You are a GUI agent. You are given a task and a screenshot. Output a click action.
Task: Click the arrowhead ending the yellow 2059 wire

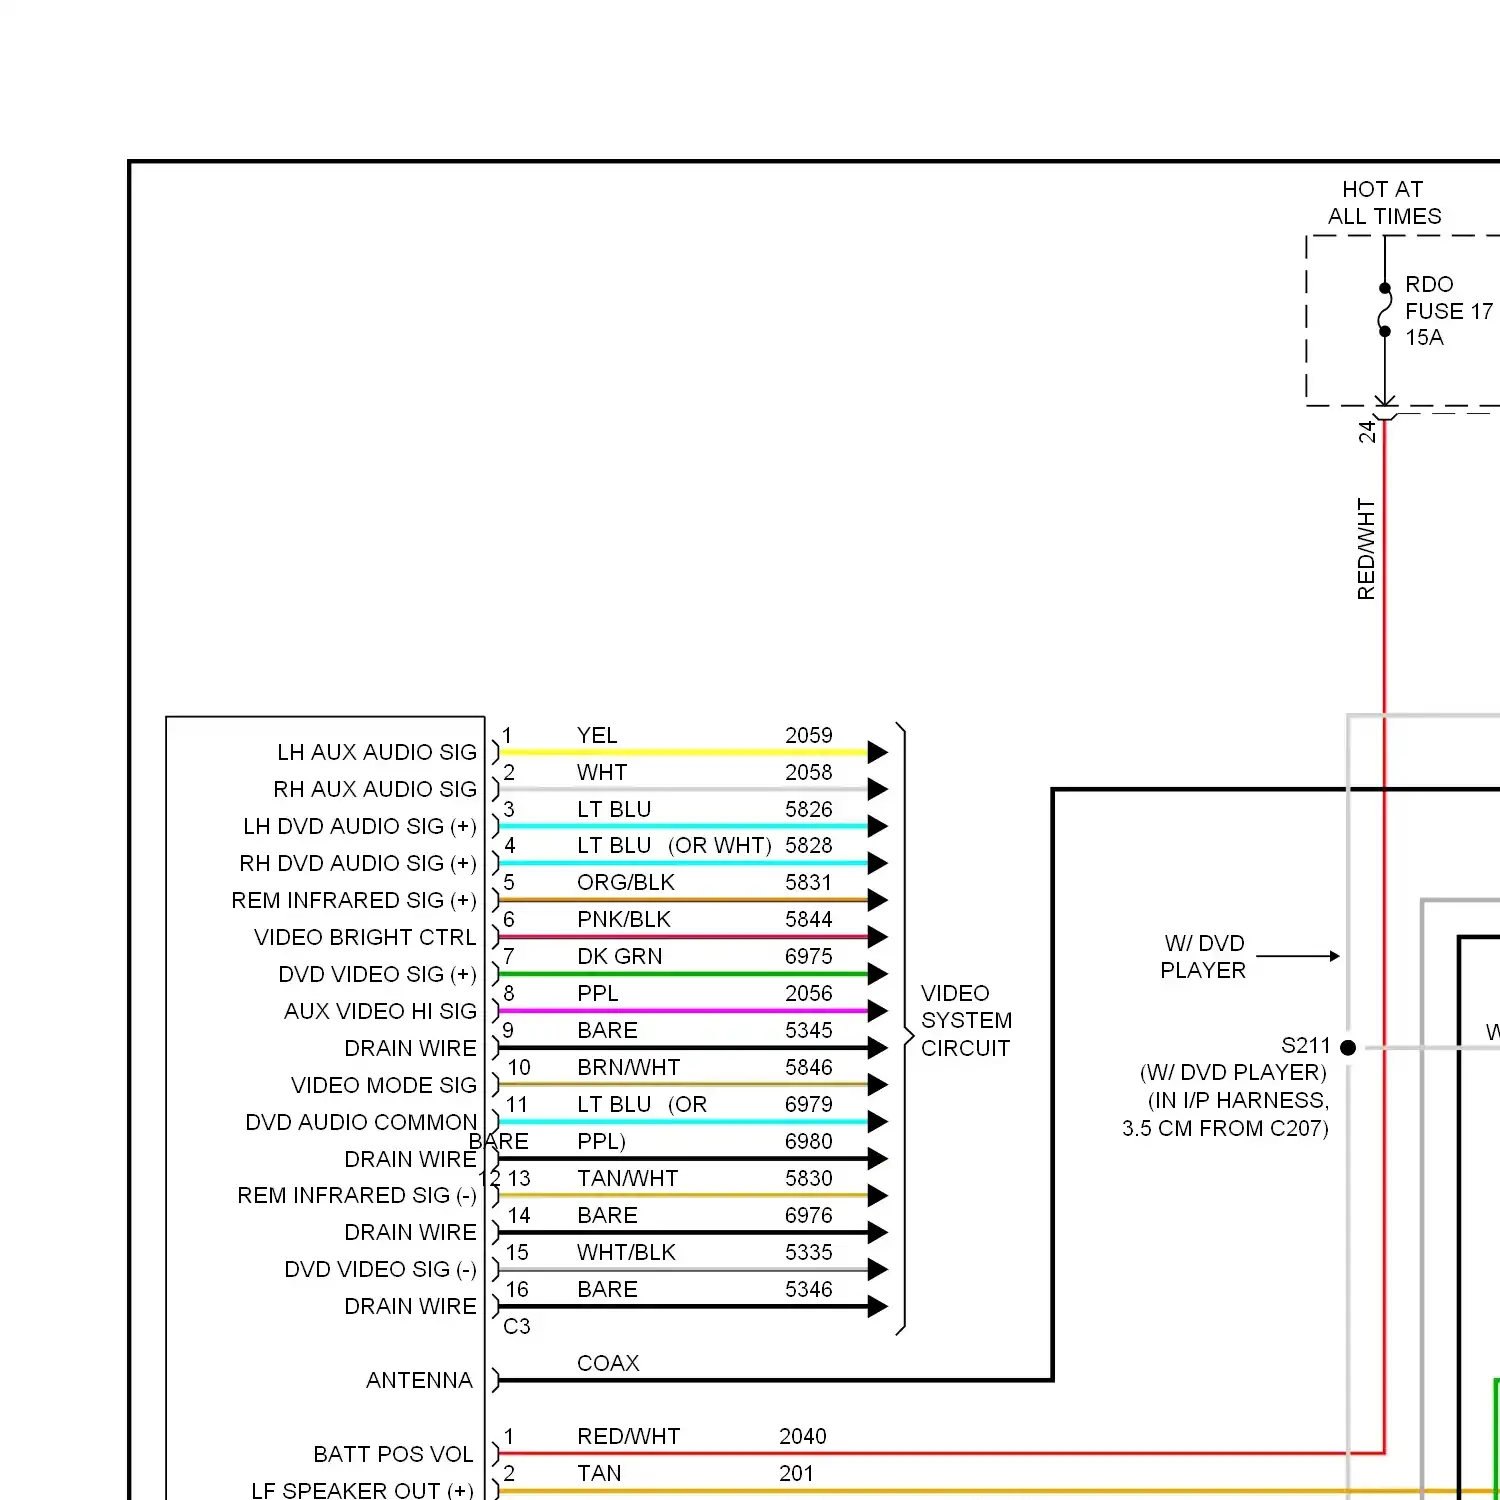878,752
